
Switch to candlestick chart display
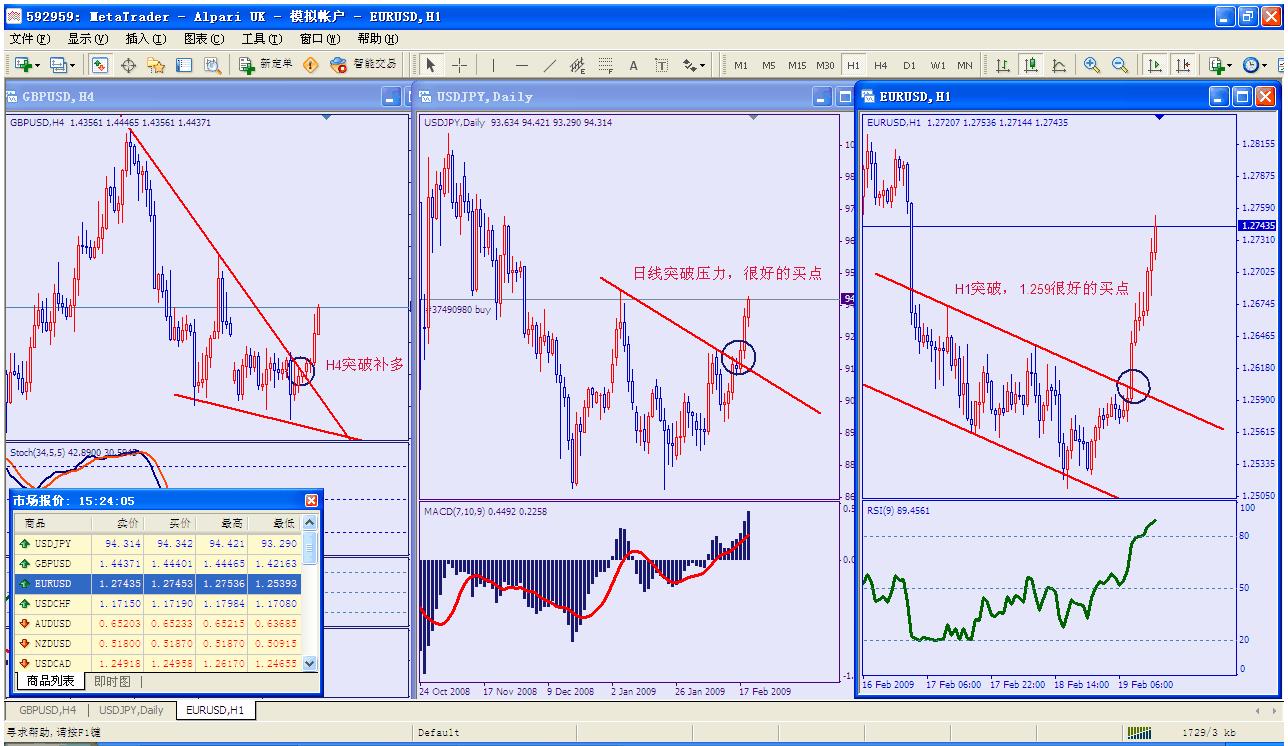(x=1030, y=65)
